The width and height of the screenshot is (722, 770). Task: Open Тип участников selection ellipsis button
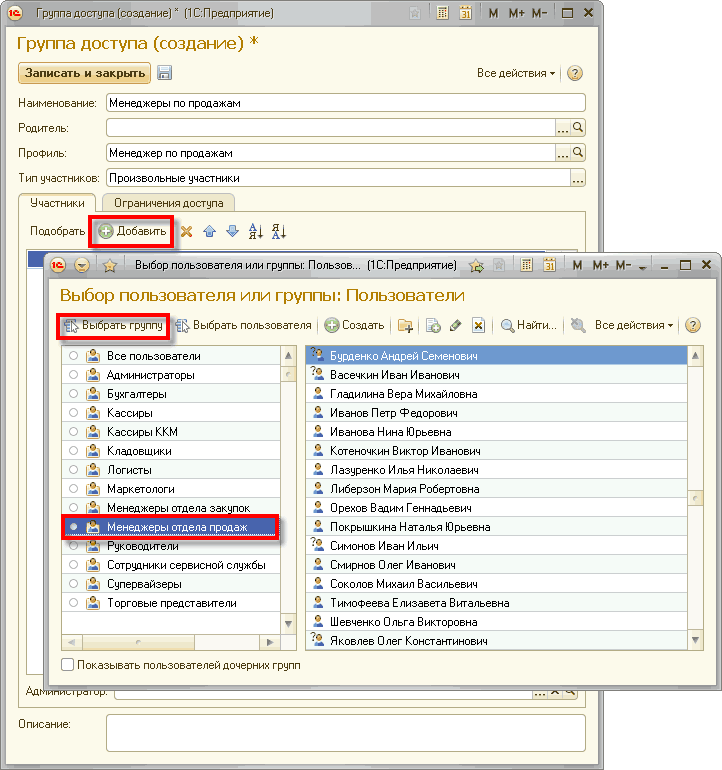coord(577,178)
